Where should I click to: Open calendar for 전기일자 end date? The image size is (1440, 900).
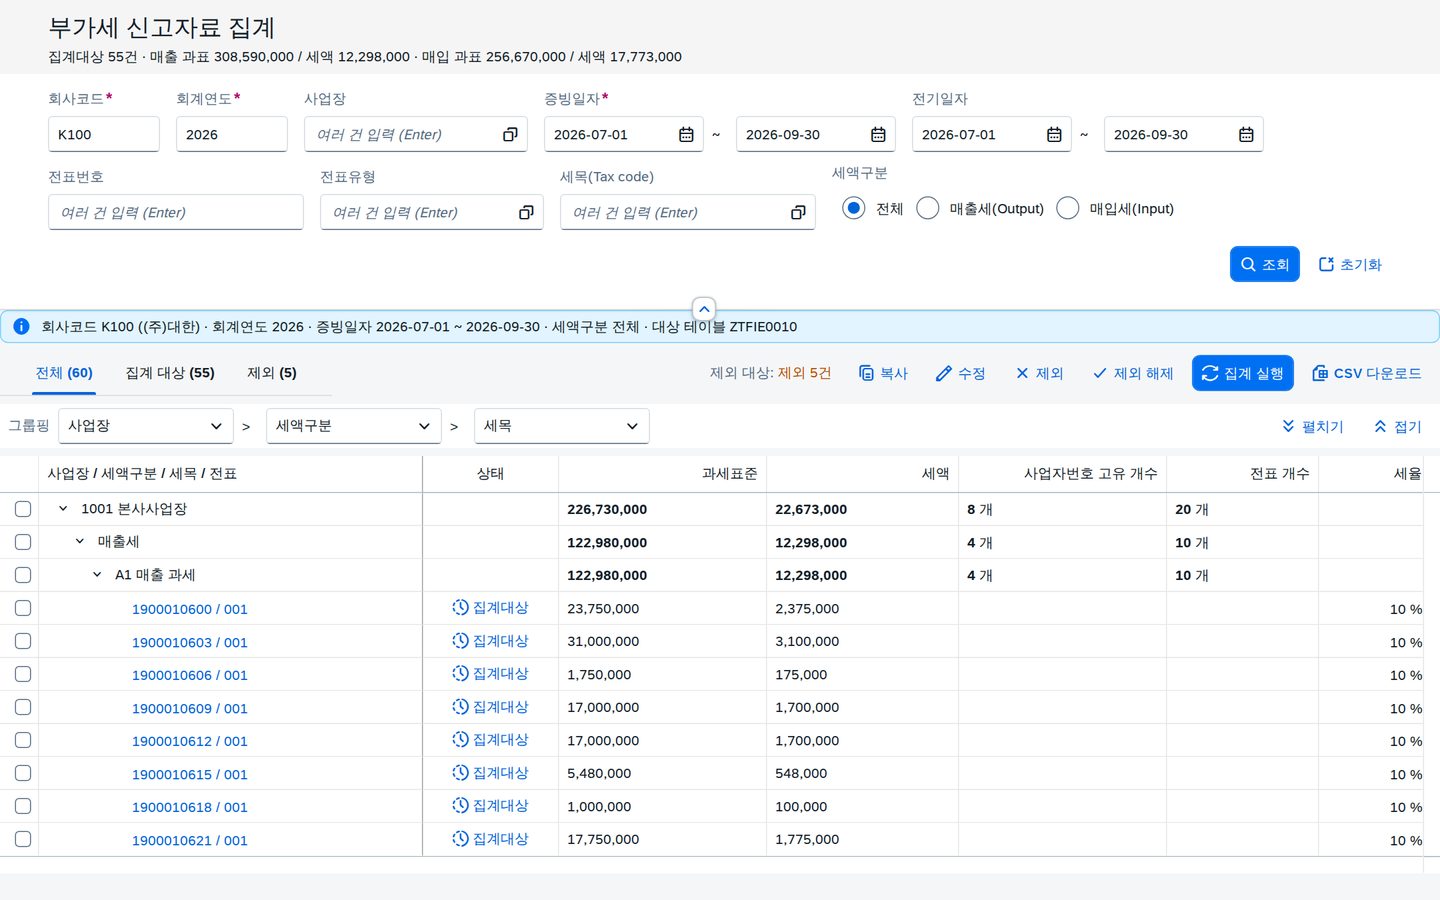pos(1246,134)
